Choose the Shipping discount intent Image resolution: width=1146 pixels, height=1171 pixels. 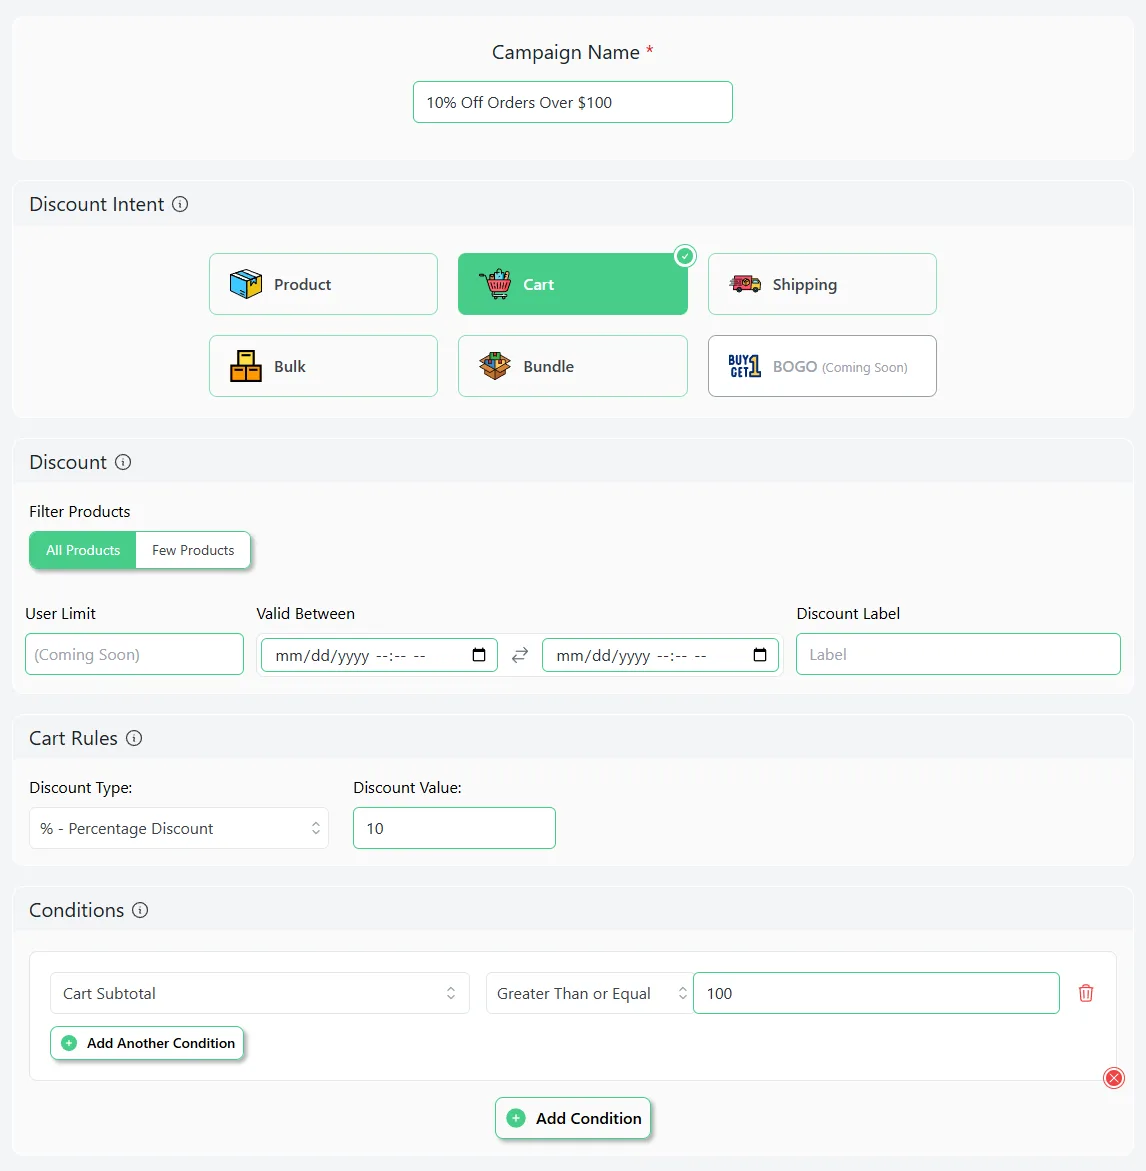tap(822, 284)
